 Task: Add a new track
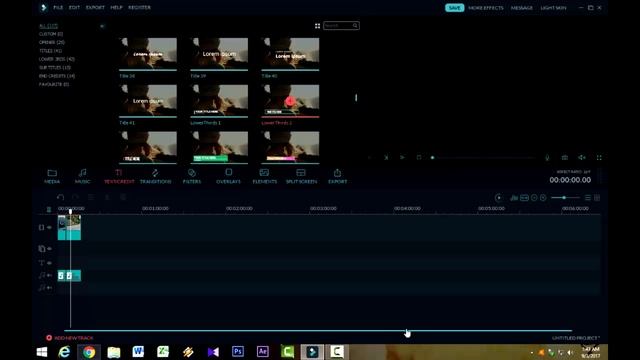coord(69,338)
